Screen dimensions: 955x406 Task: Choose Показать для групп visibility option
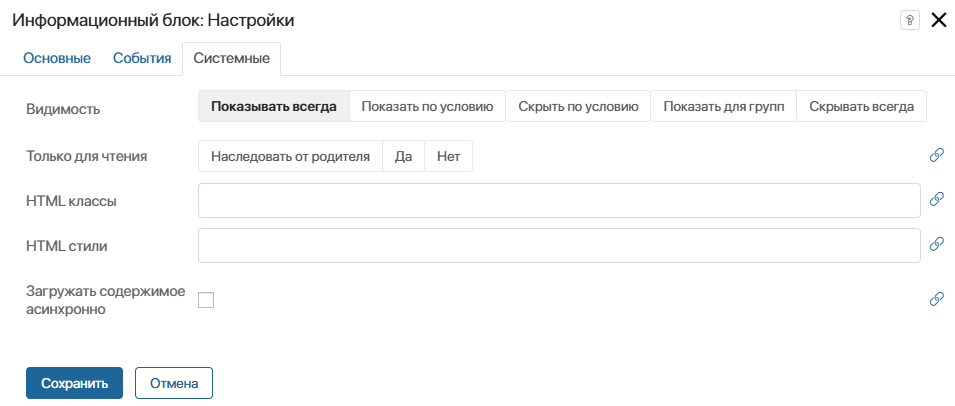click(x=723, y=107)
